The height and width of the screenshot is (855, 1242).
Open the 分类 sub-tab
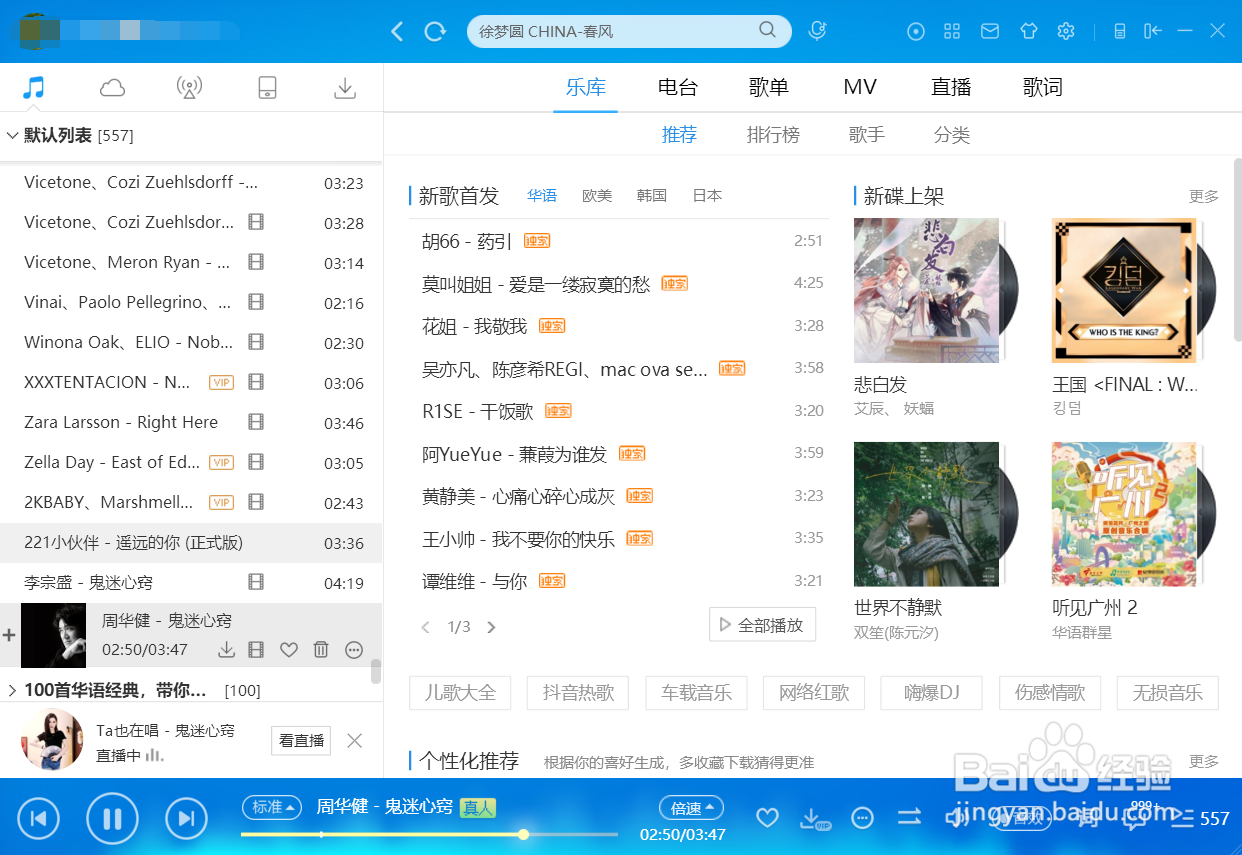click(952, 135)
